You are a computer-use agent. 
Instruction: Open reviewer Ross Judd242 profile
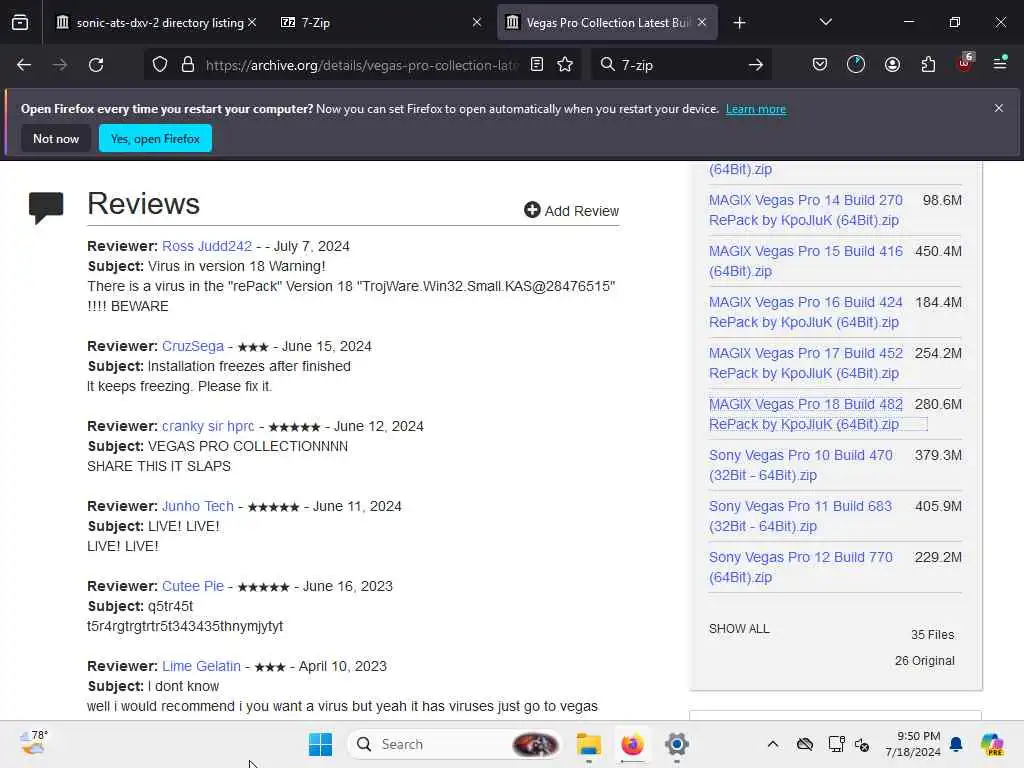pyautogui.click(x=207, y=246)
